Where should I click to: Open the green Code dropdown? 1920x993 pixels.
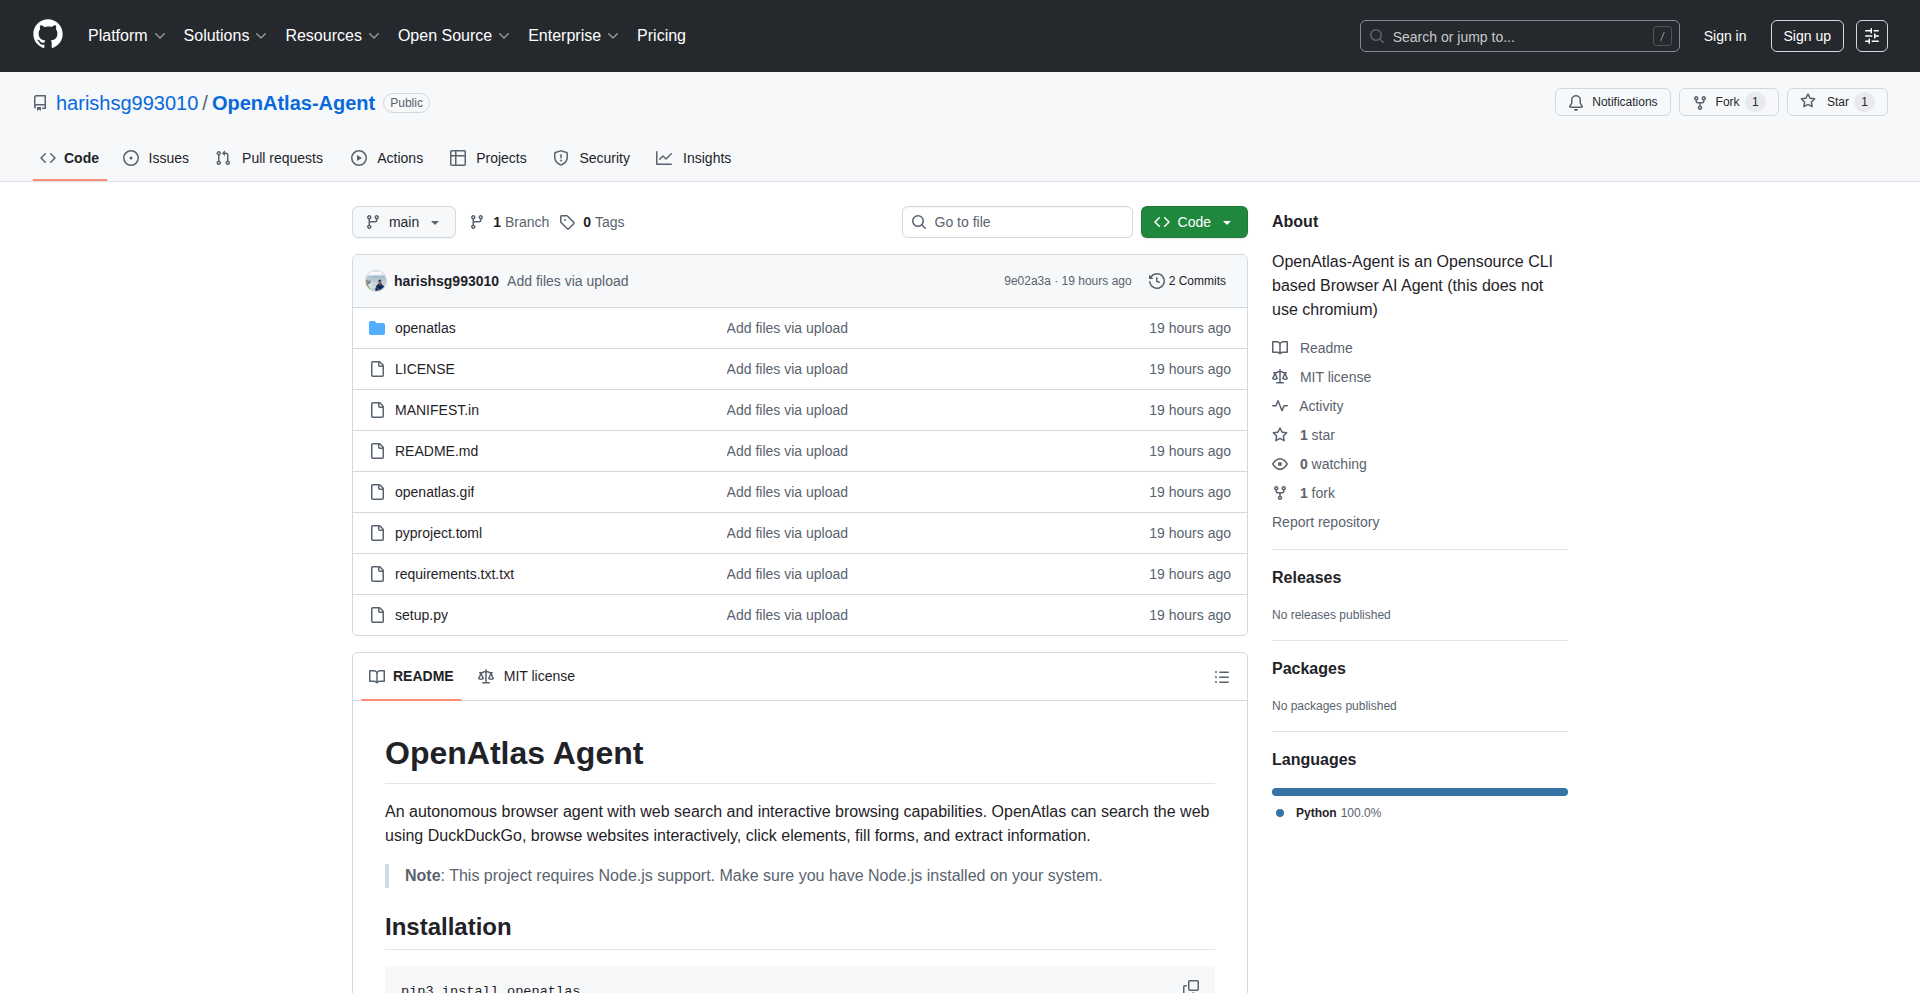click(1193, 222)
